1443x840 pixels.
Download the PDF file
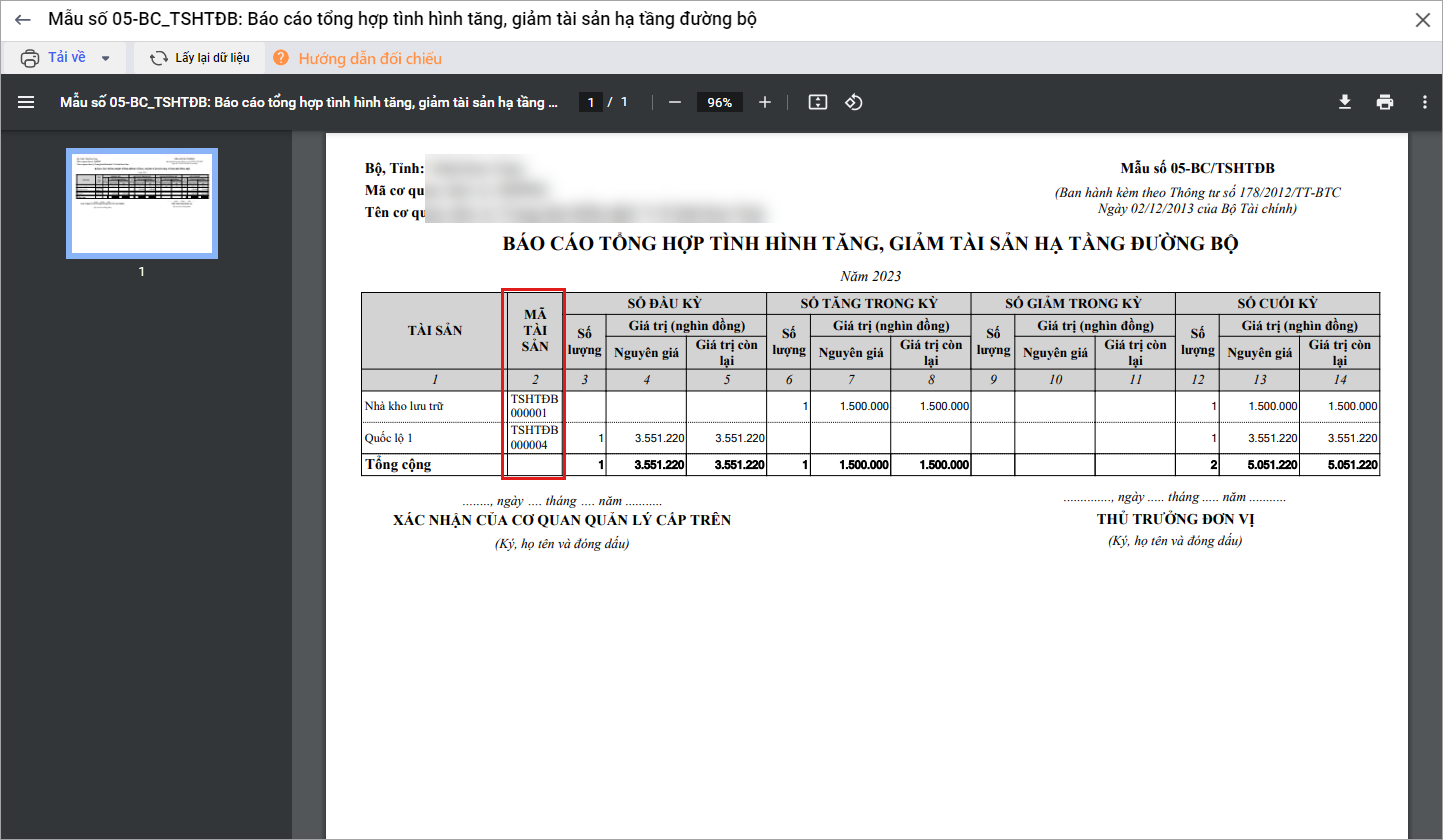point(1345,102)
